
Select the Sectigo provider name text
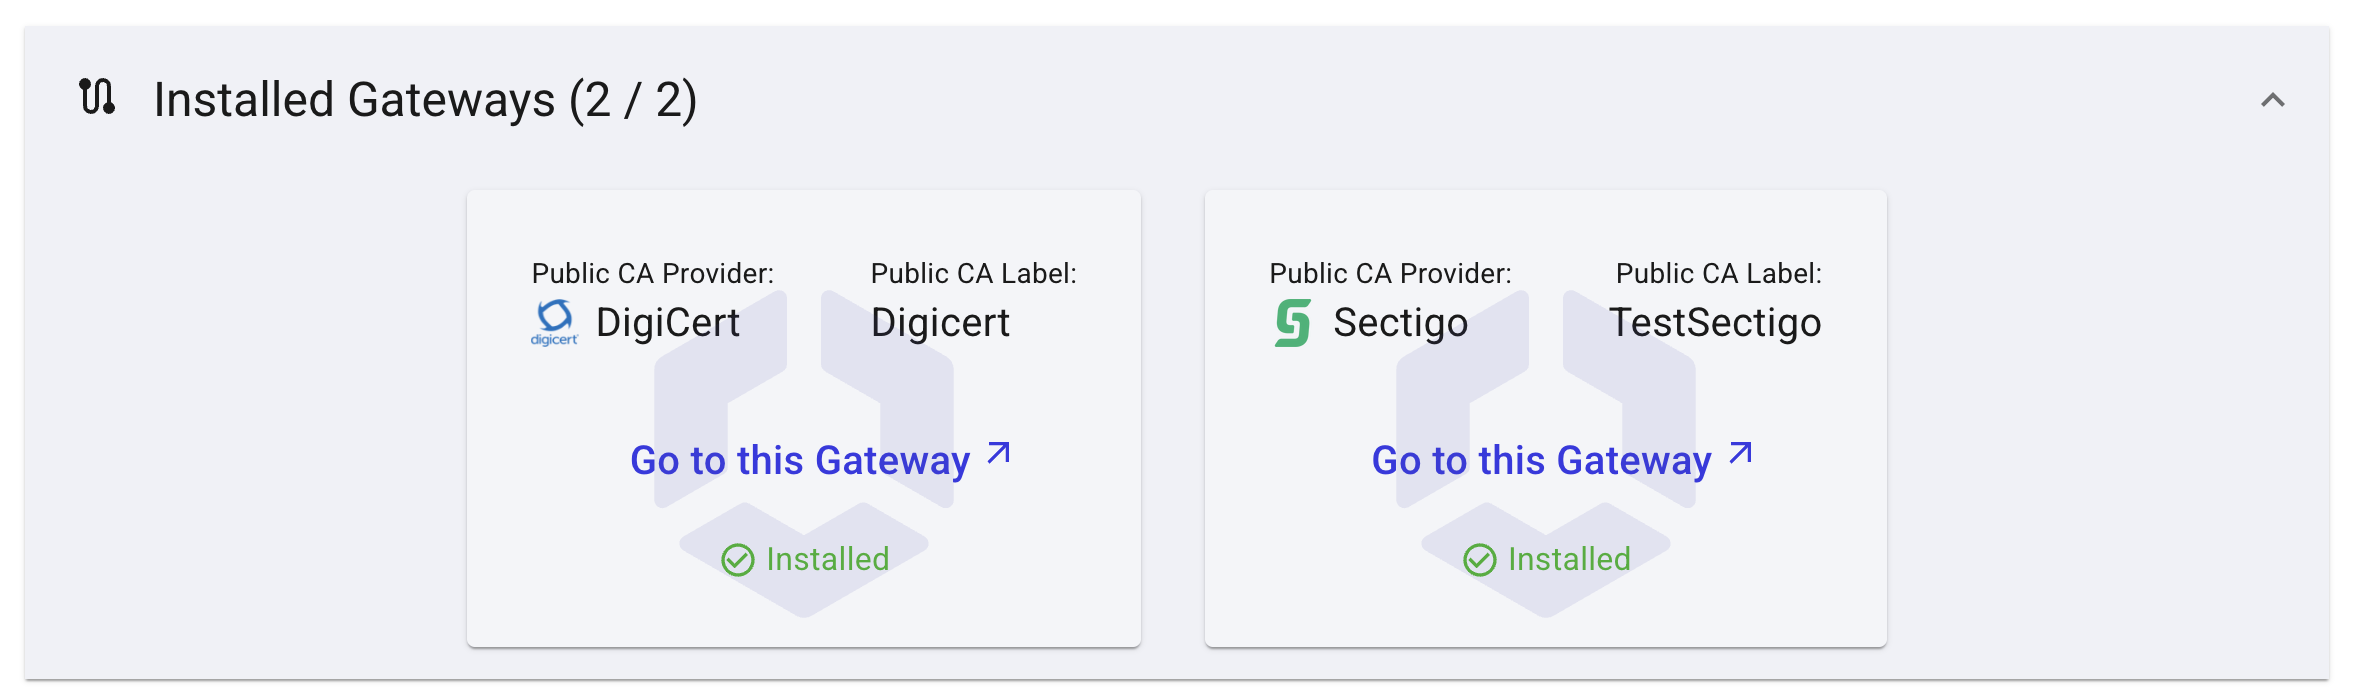[1400, 323]
